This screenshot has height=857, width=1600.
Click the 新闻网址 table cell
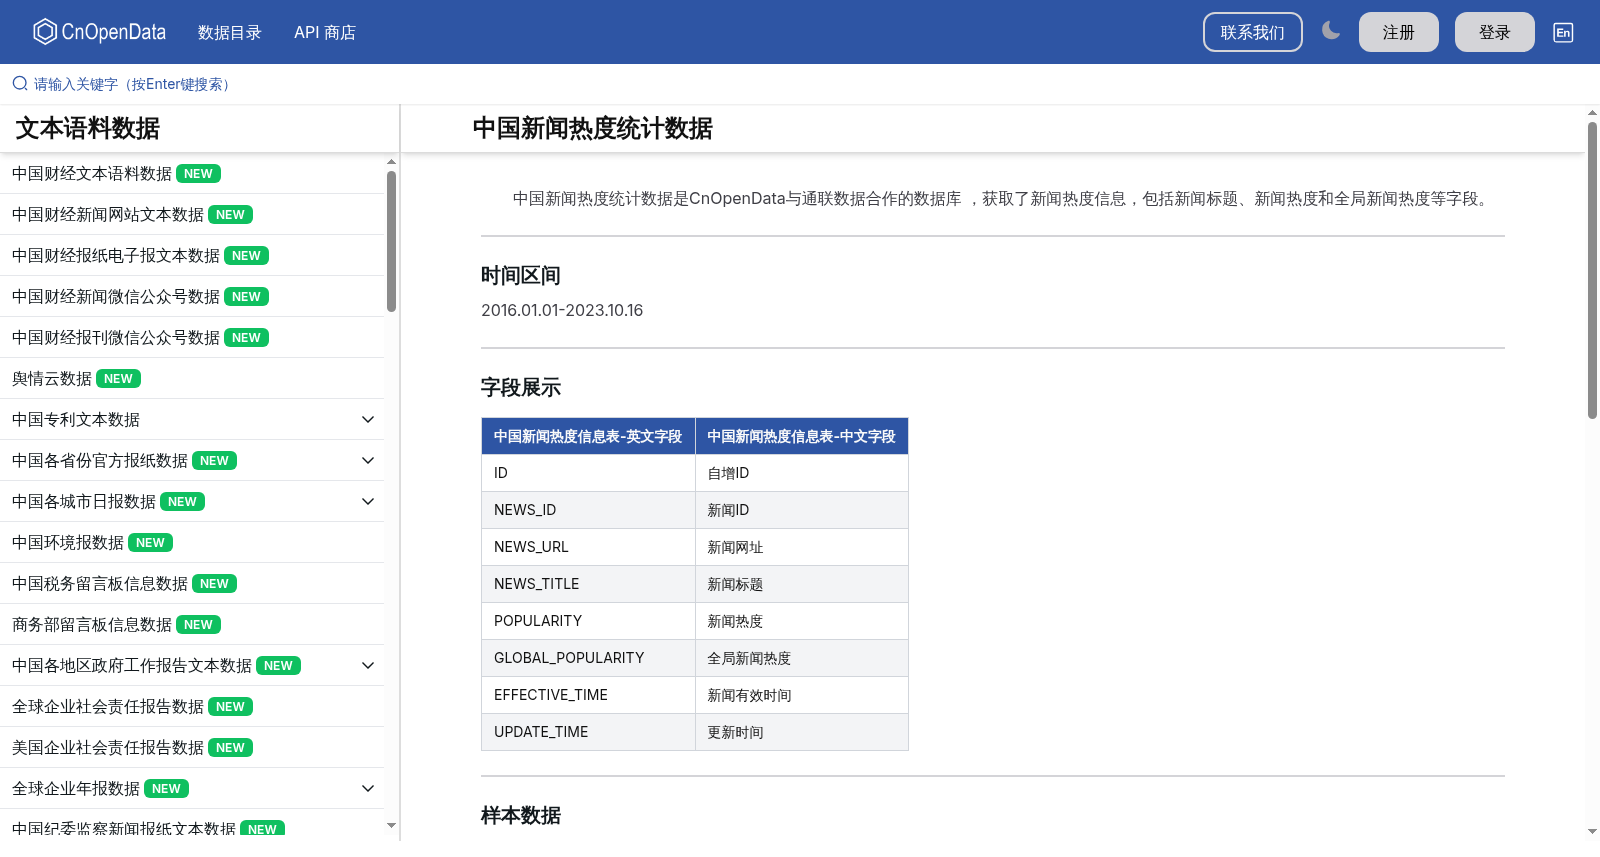802,547
